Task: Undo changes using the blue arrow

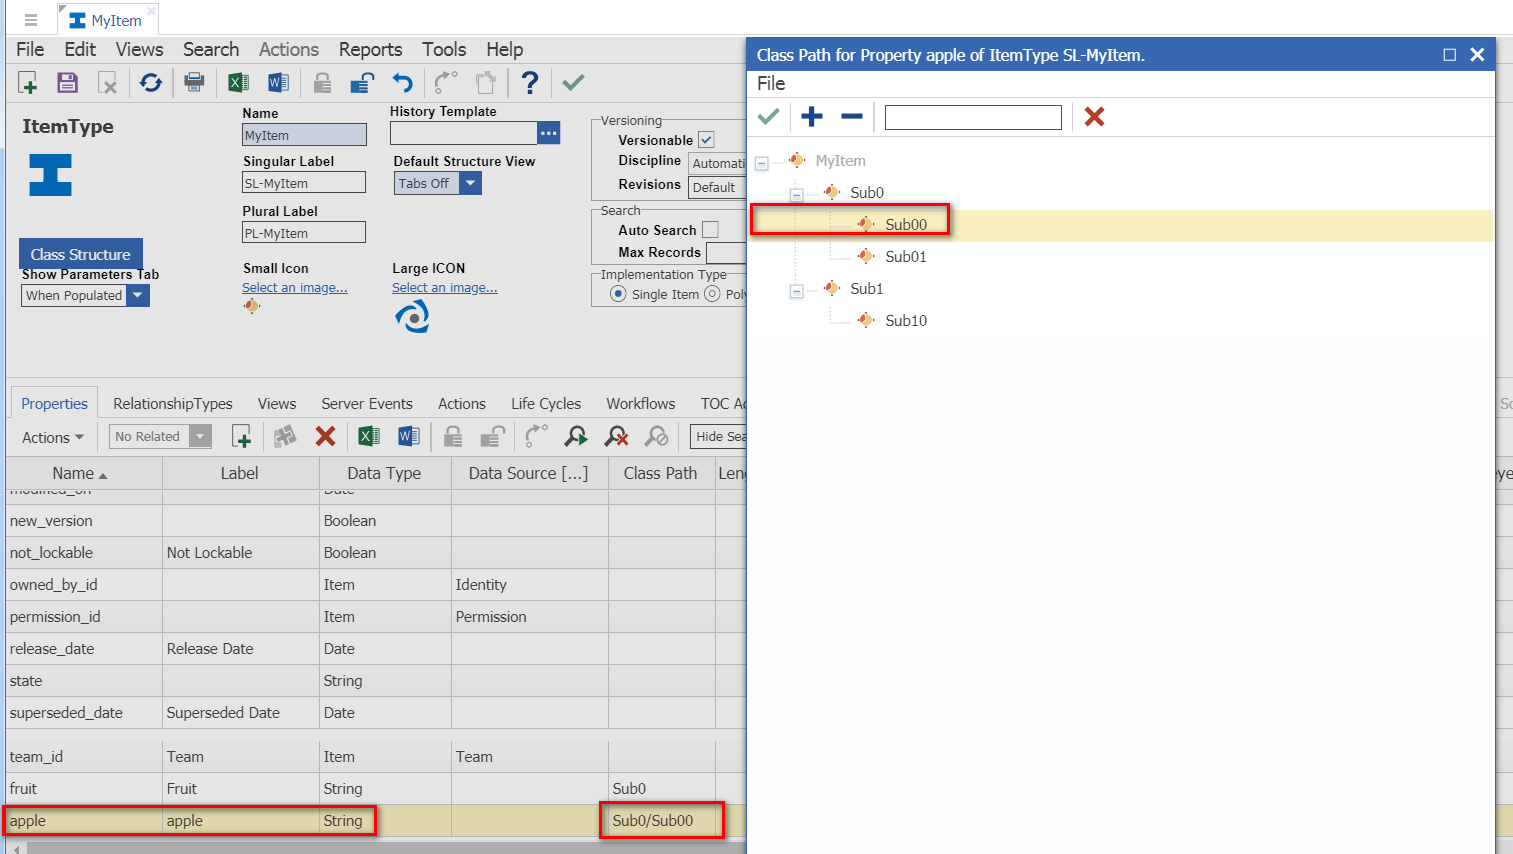Action: pos(402,83)
